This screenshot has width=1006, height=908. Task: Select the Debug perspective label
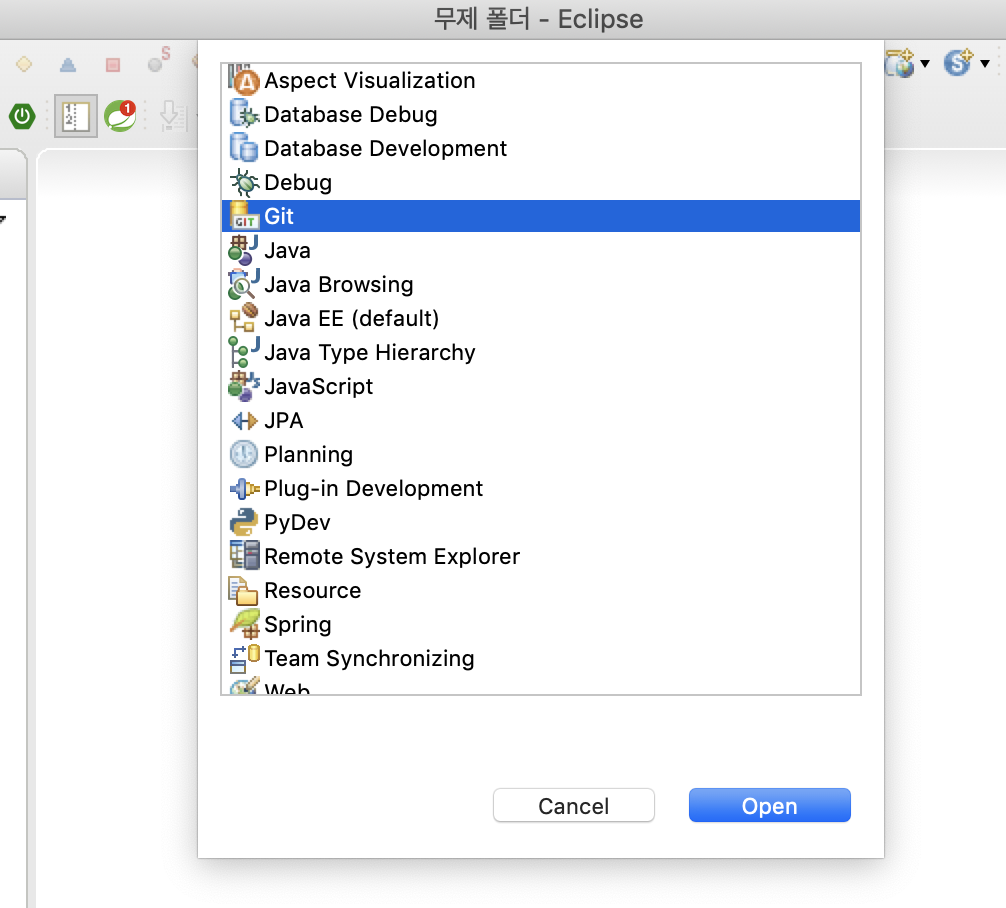[x=298, y=183]
